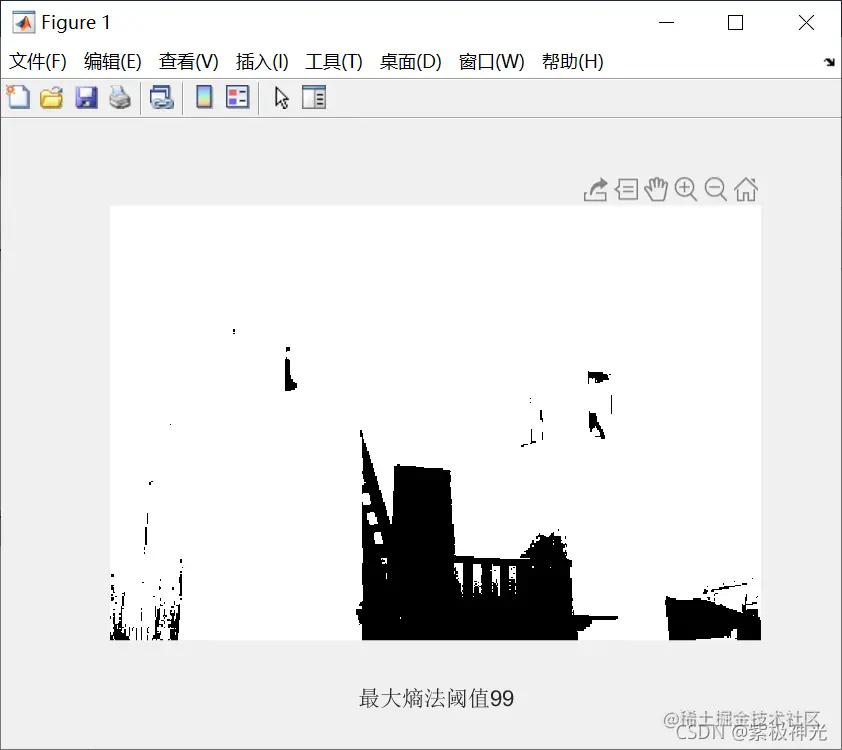Toggle Edit Plot mode with the arrow tool
This screenshot has height=750, width=842.
[281, 97]
